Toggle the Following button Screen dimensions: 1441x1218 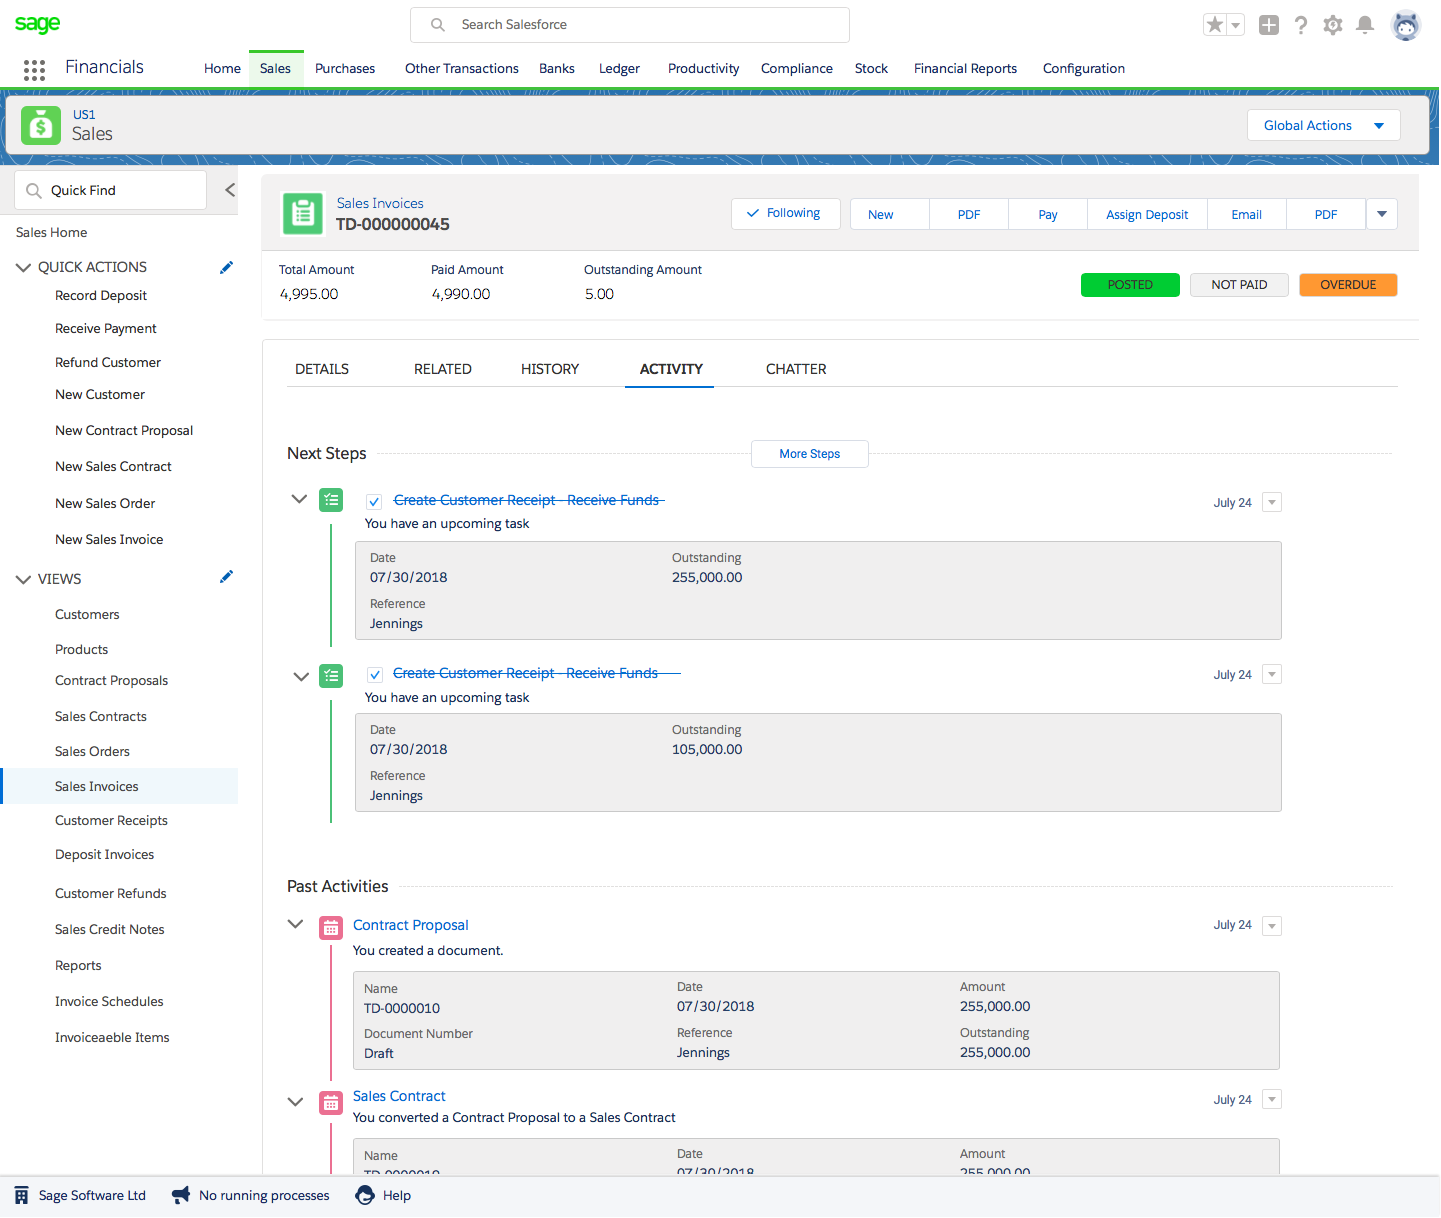point(785,214)
